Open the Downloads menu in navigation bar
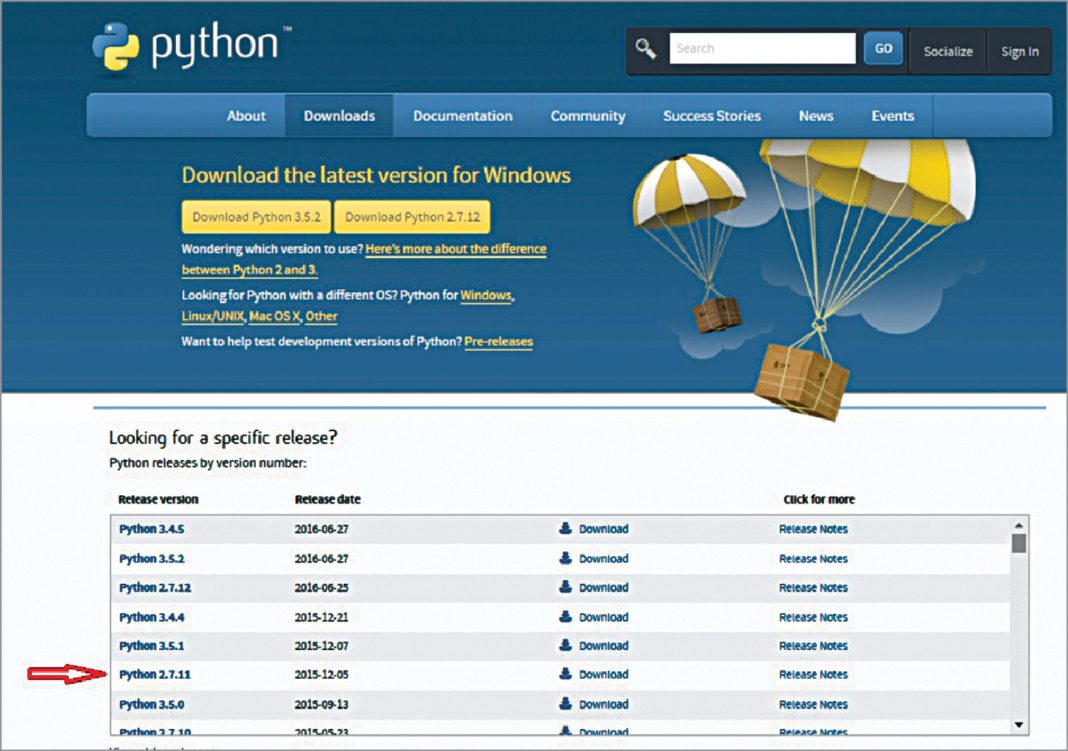Screen dimensions: 1068x751 pyautogui.click(x=339, y=116)
